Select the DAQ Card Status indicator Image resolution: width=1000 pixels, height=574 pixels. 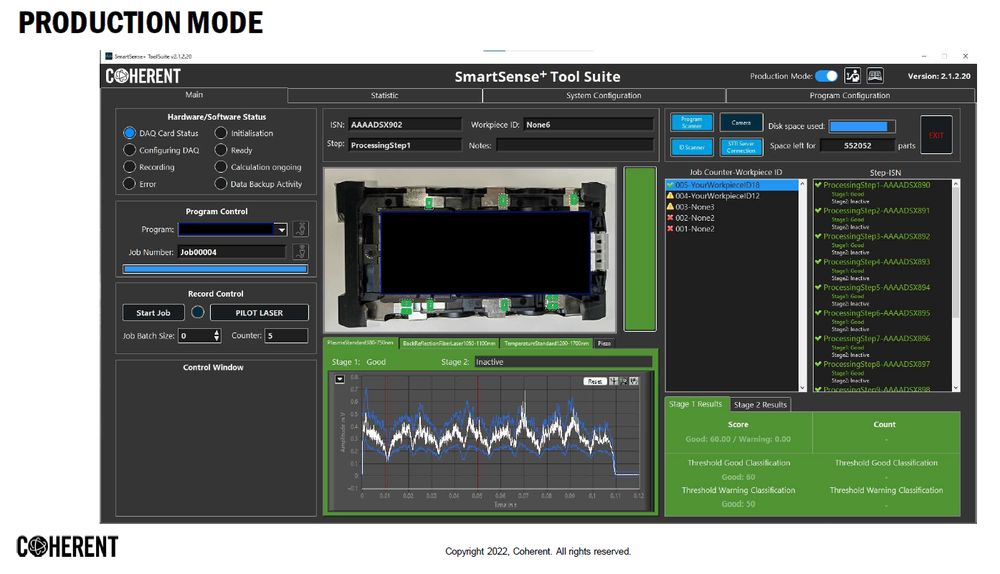[129, 133]
